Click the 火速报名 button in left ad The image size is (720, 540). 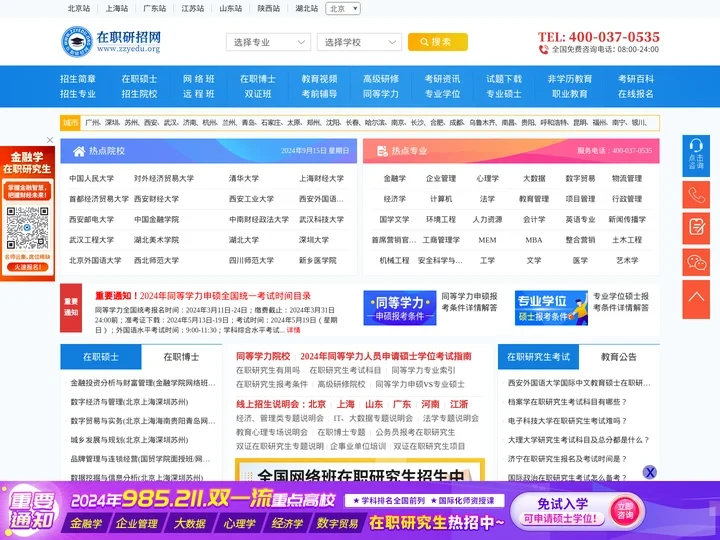pyautogui.click(x=27, y=267)
